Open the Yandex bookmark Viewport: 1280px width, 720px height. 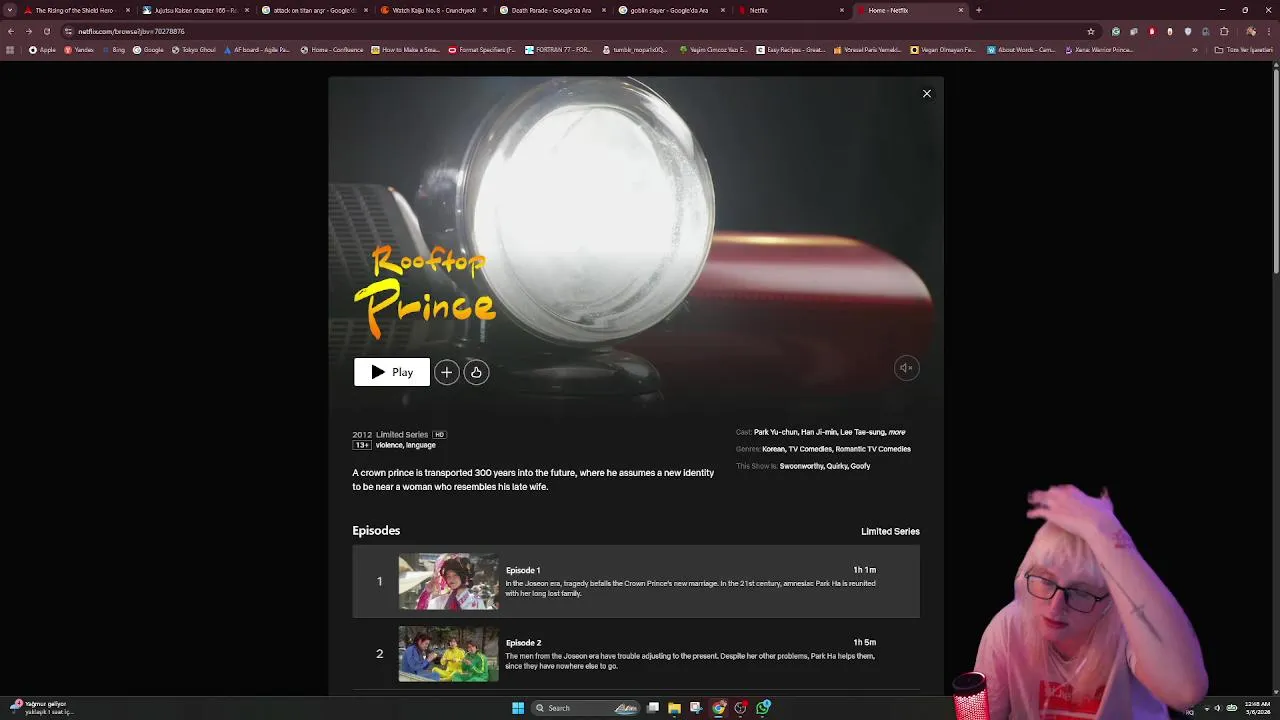(77, 50)
